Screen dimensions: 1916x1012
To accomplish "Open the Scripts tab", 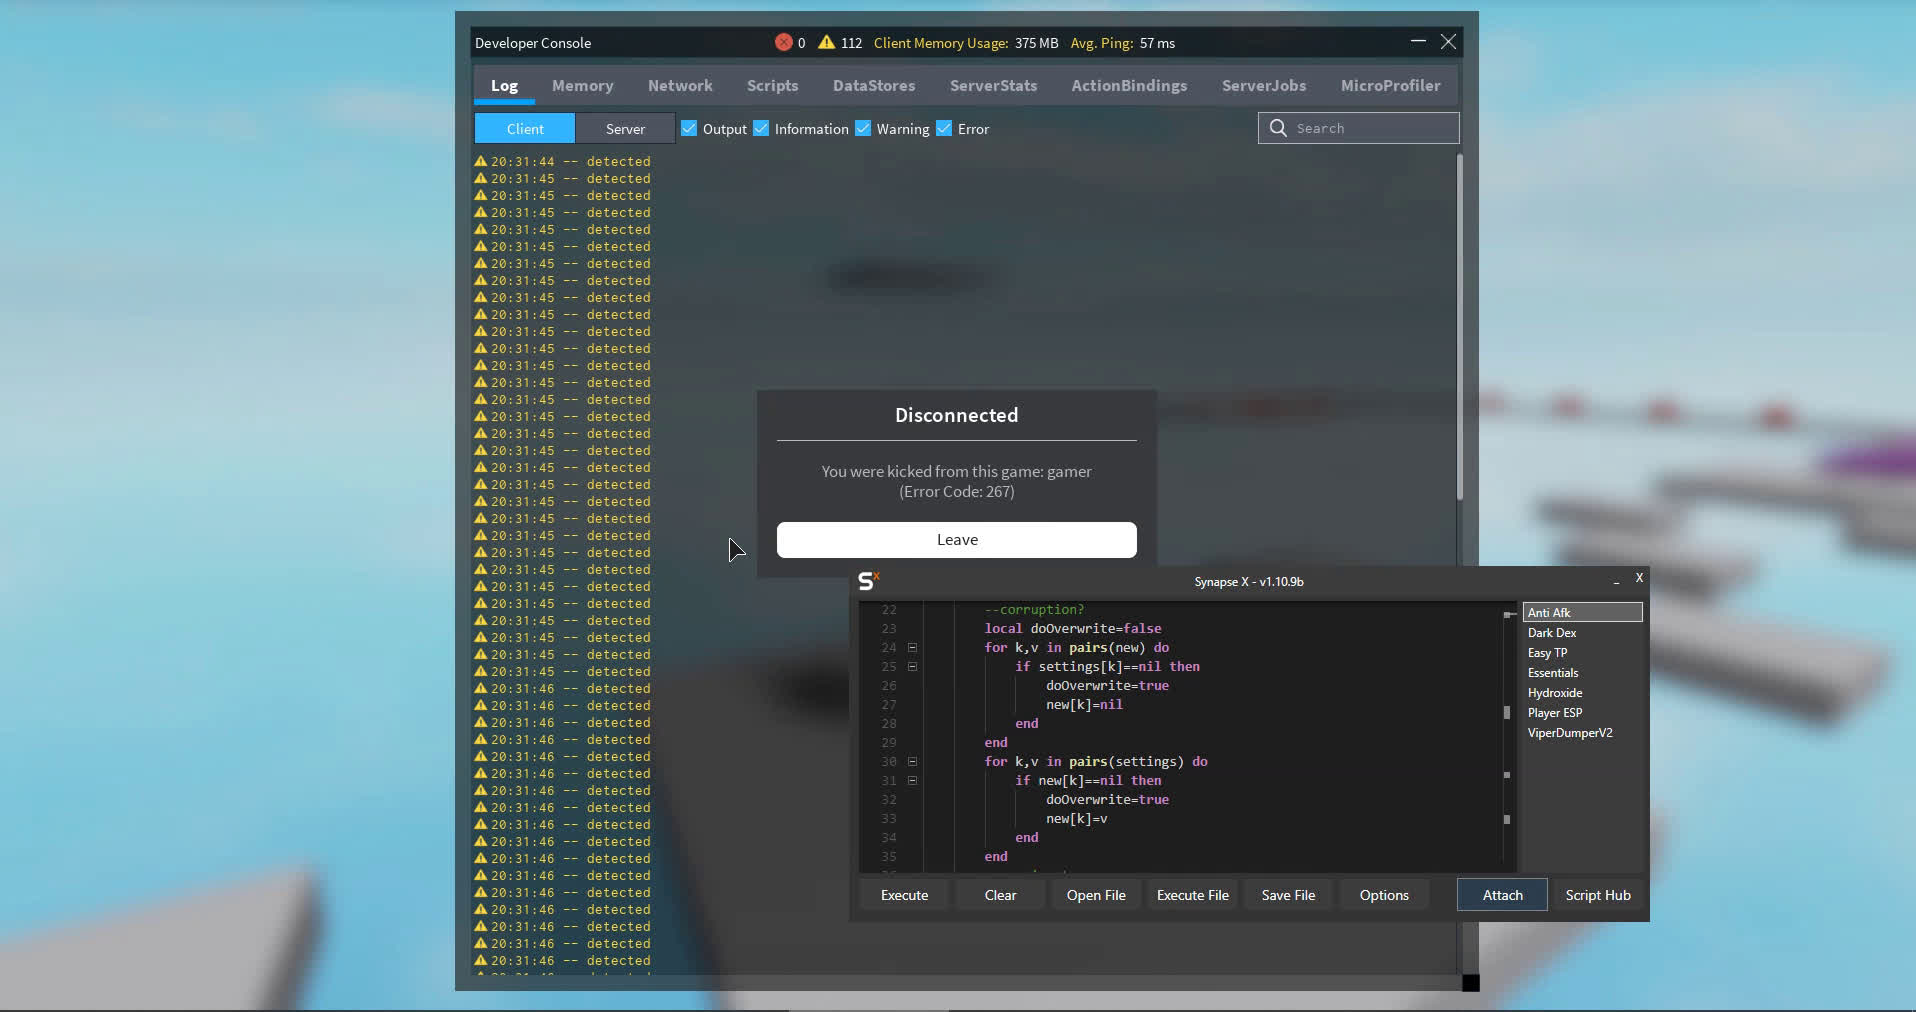I will point(772,86).
